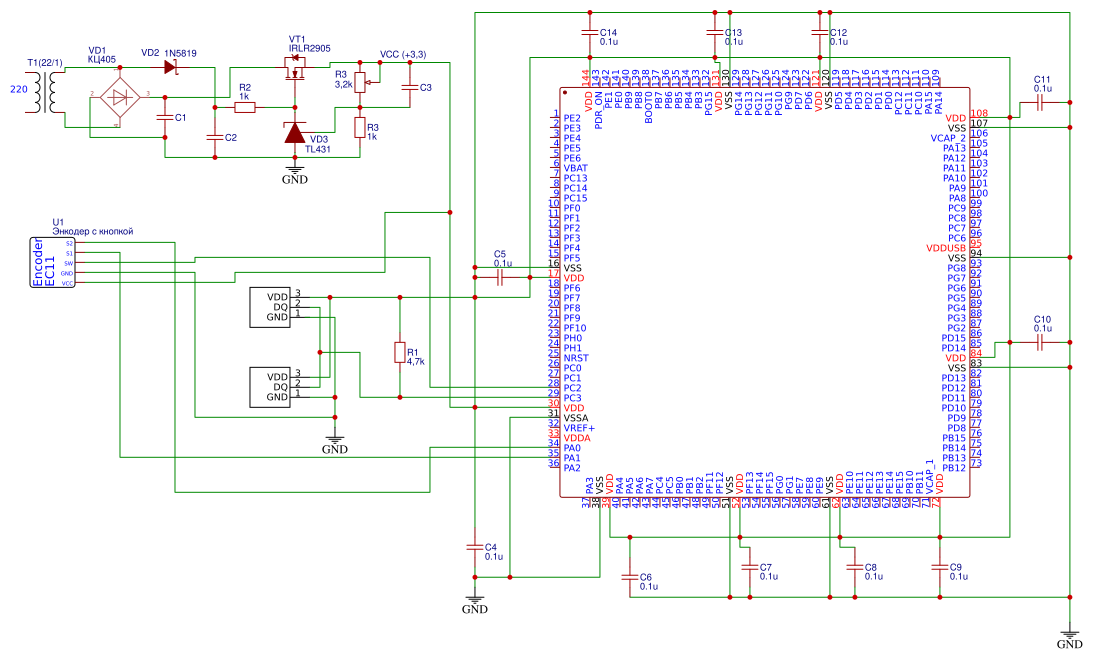Select the "4,7k" resistor value text

(415, 362)
